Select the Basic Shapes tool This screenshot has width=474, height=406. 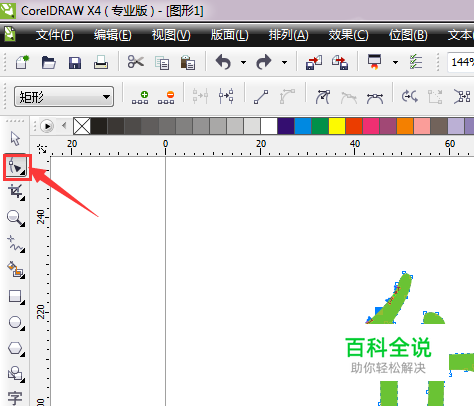[16, 374]
